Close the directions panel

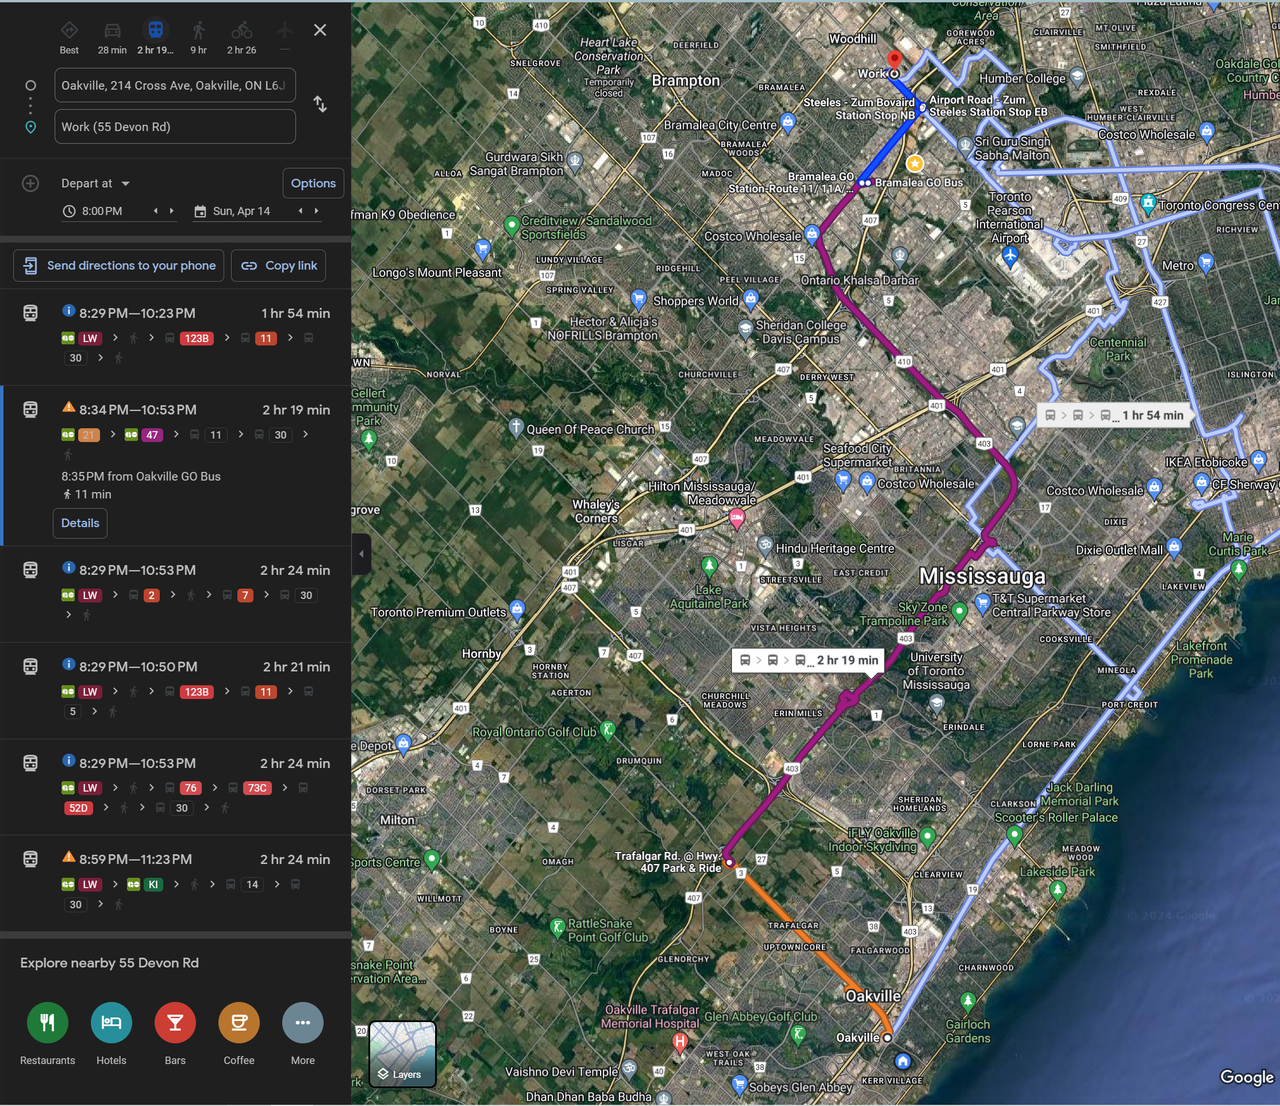click(x=320, y=30)
